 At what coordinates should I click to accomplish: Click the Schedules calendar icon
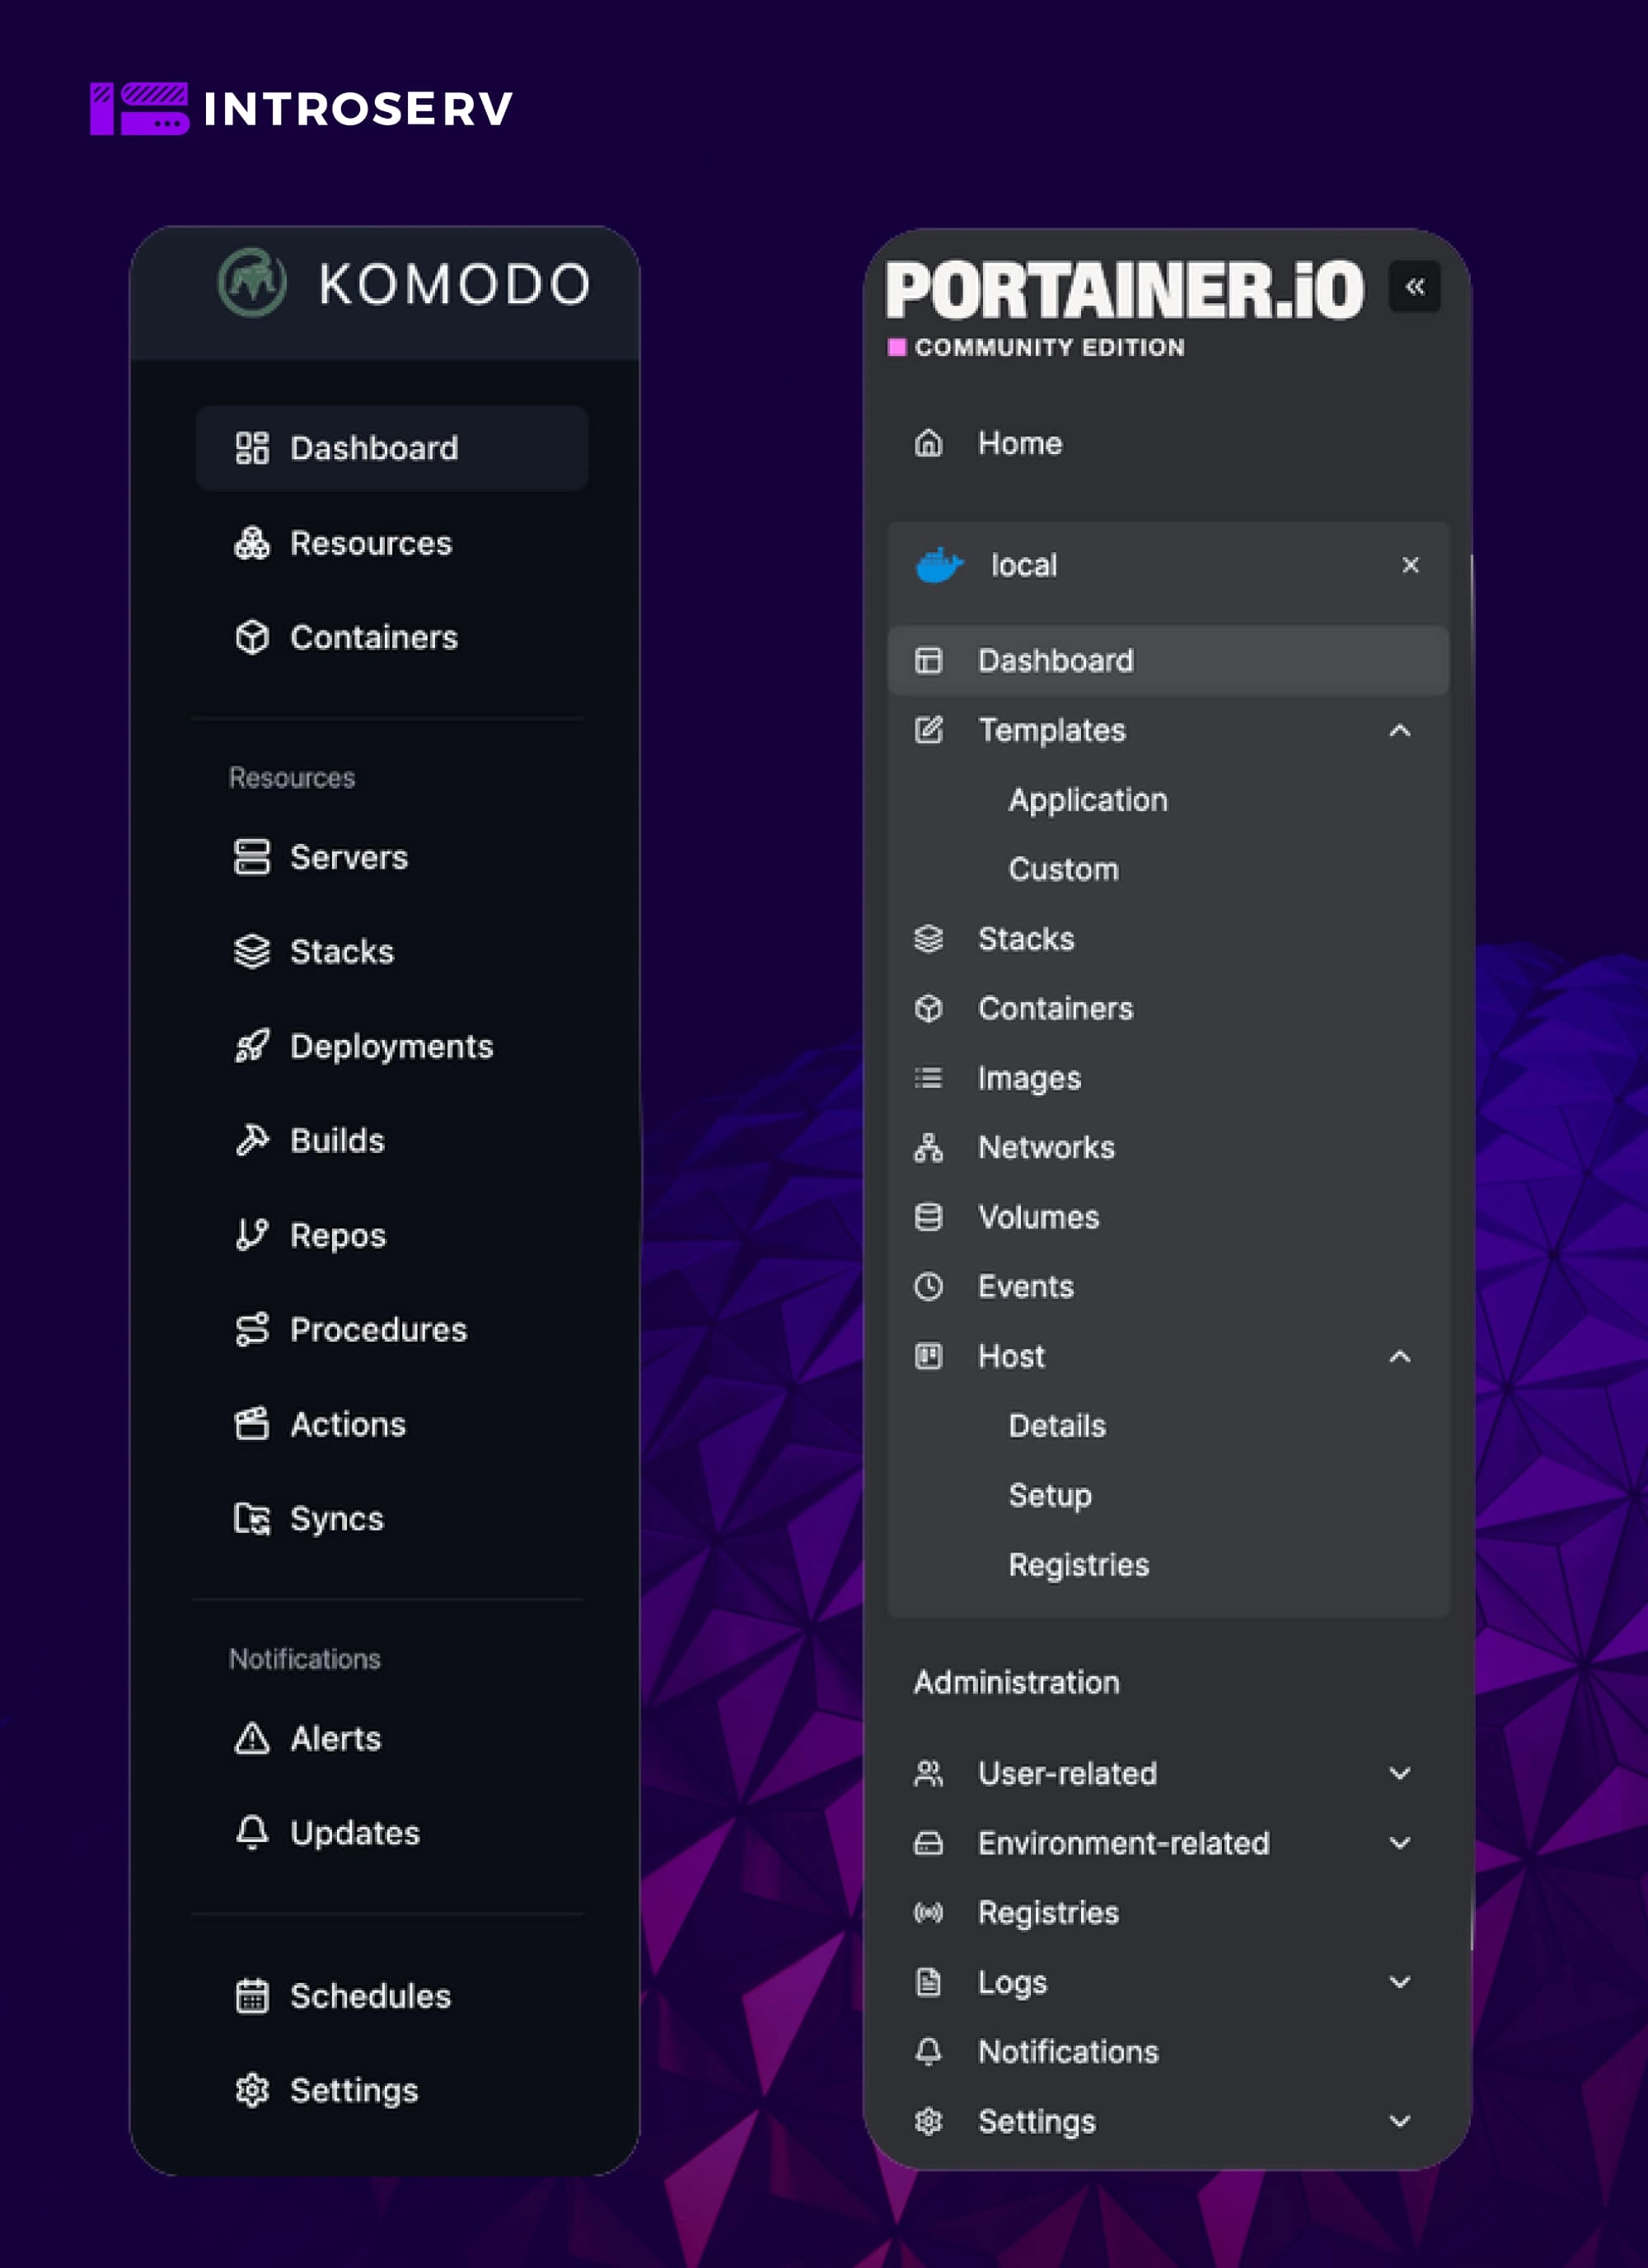click(x=253, y=1996)
